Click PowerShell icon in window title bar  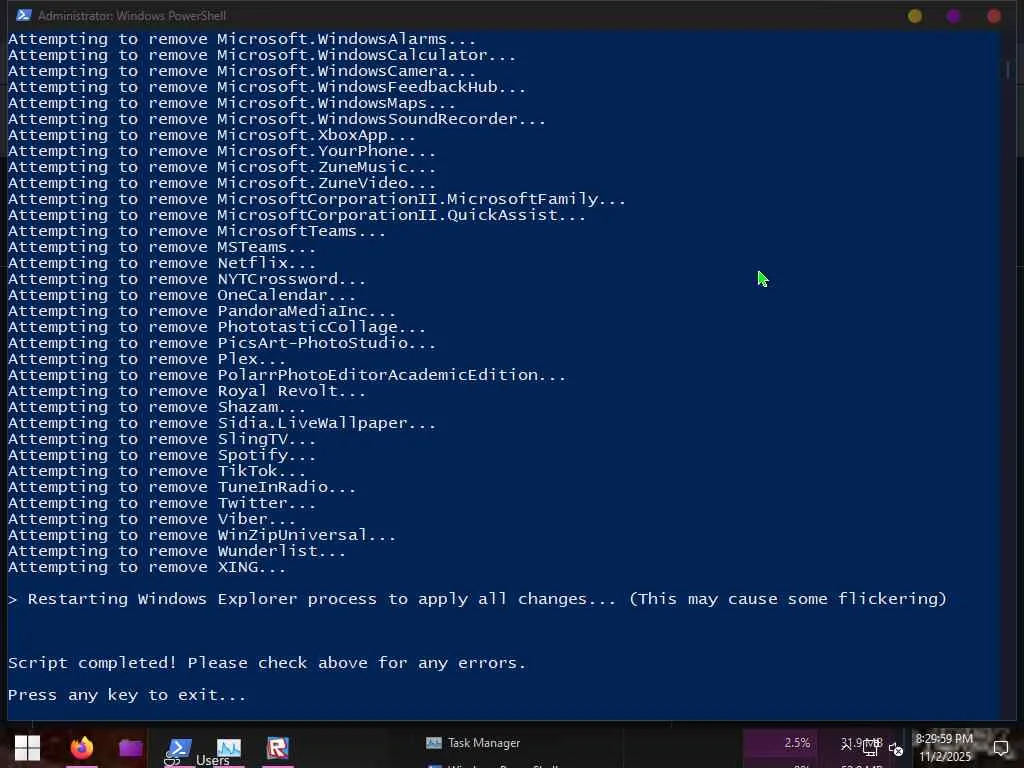[x=24, y=15]
